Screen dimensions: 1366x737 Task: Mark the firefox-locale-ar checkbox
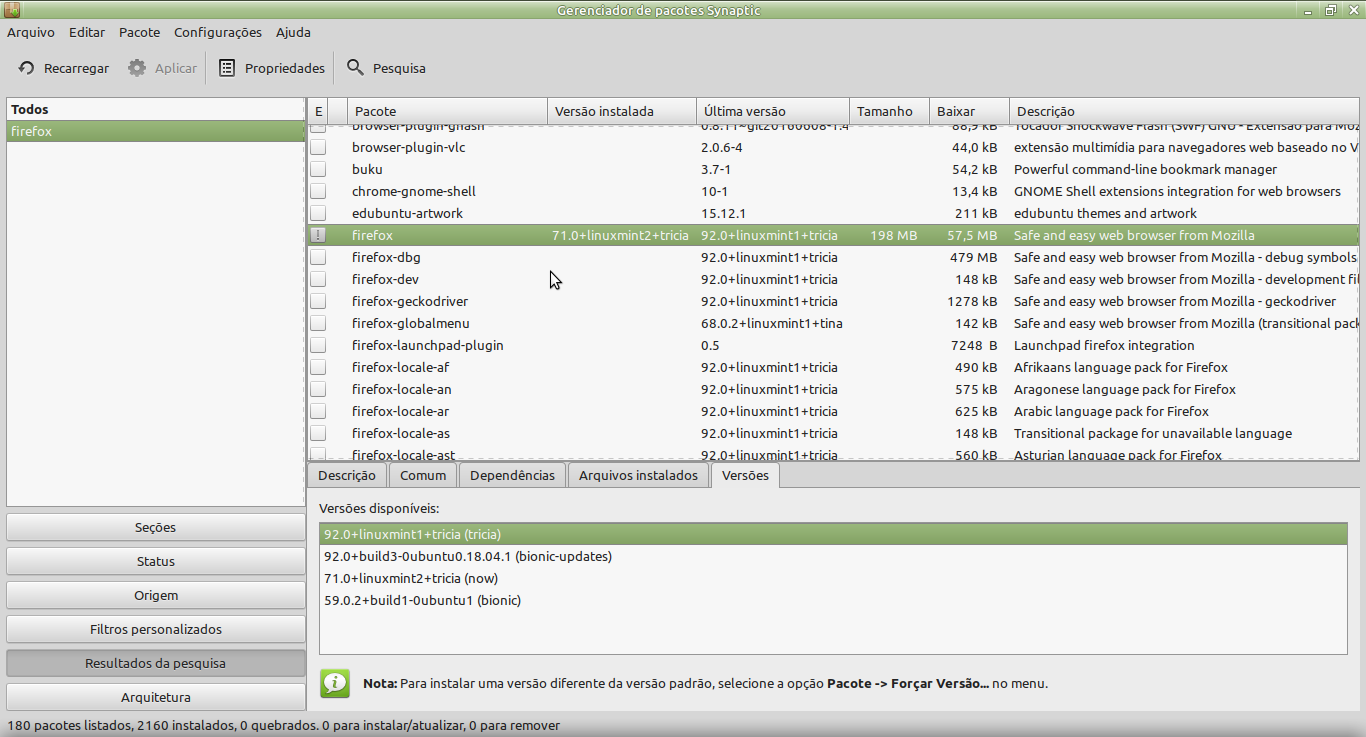click(318, 411)
